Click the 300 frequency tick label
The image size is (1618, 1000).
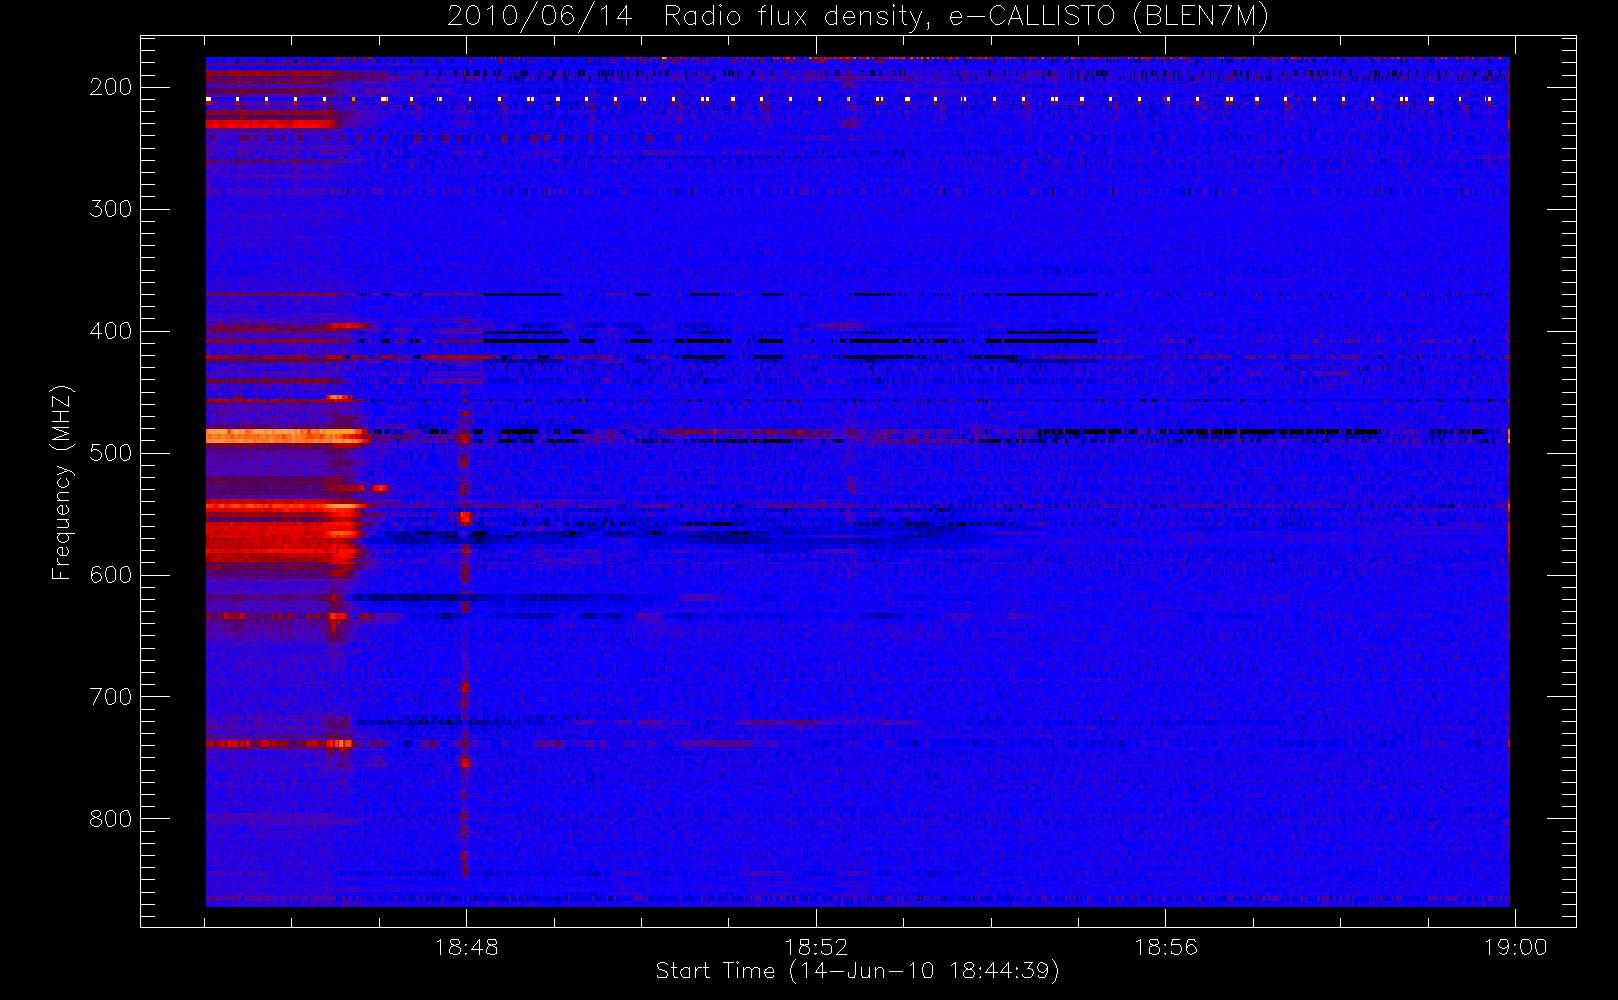pyautogui.click(x=110, y=209)
